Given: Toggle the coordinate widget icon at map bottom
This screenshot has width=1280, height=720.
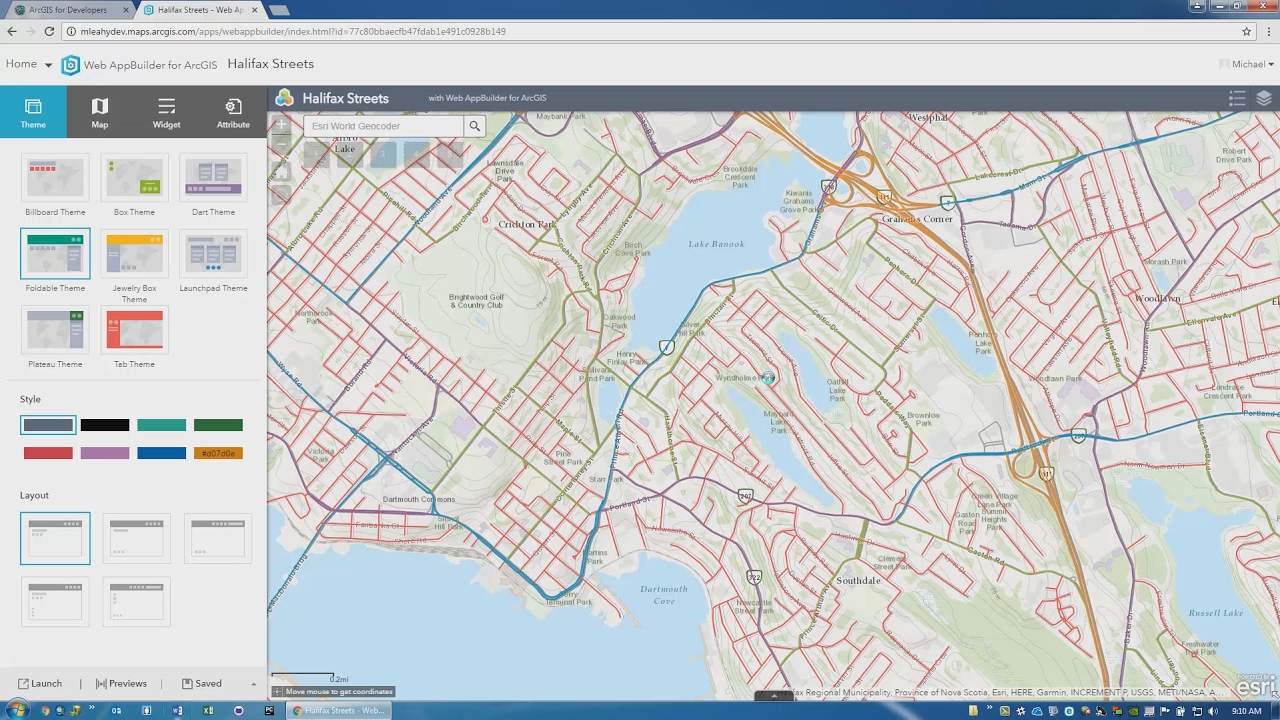Looking at the screenshot, I should tap(277, 691).
